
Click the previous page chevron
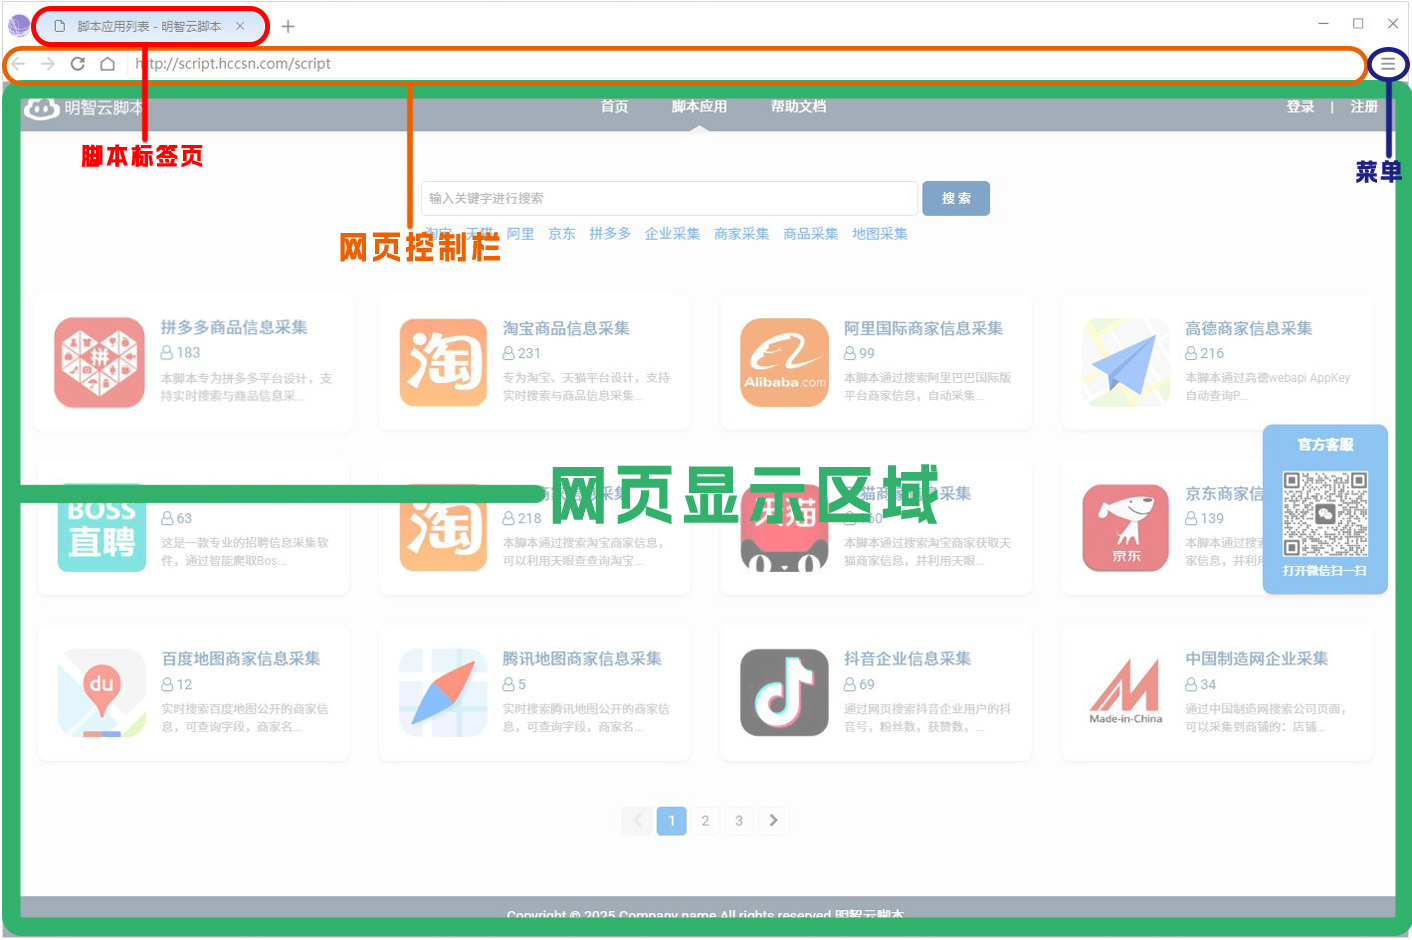(637, 821)
